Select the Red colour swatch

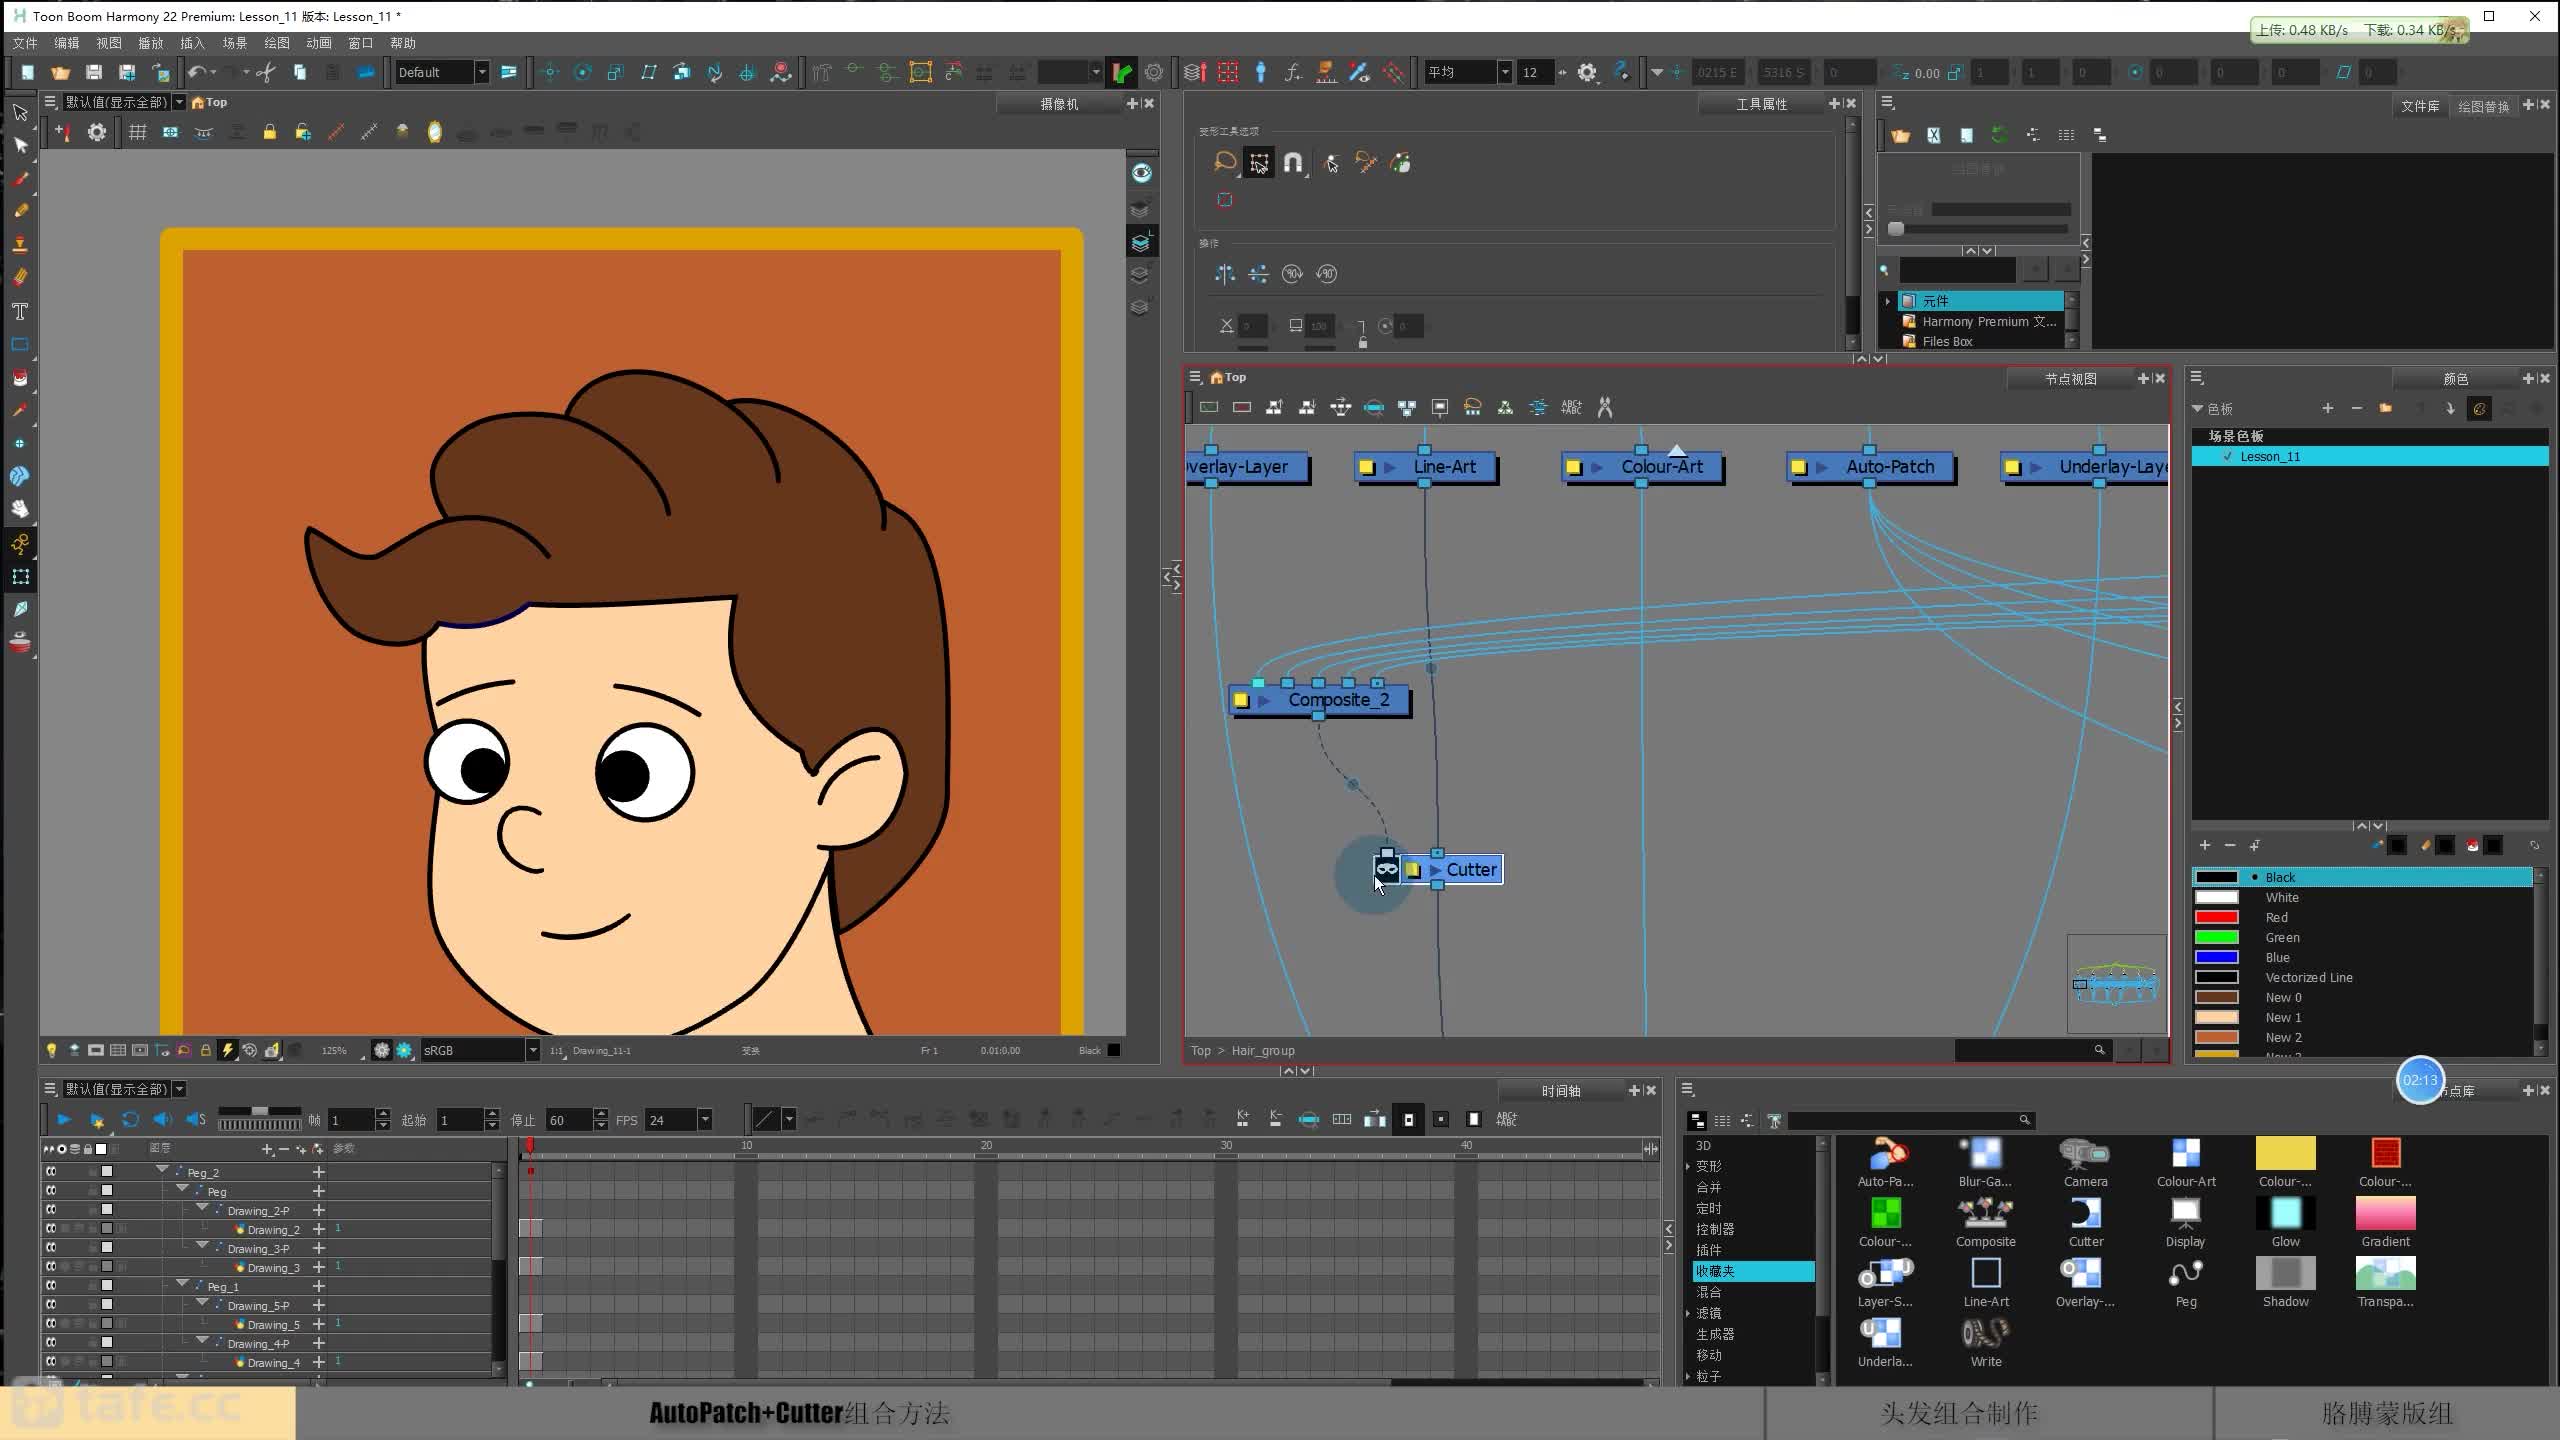2216,917
